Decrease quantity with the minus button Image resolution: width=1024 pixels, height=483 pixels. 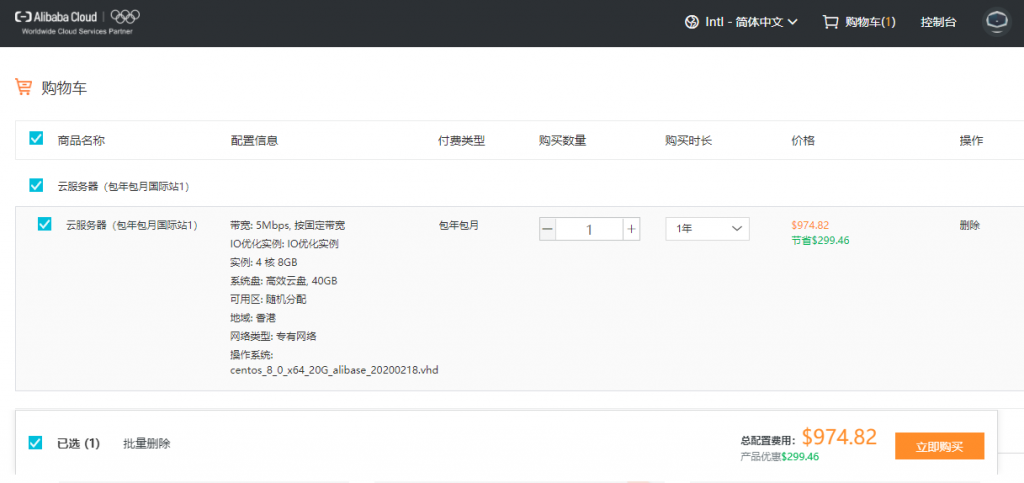click(x=547, y=229)
